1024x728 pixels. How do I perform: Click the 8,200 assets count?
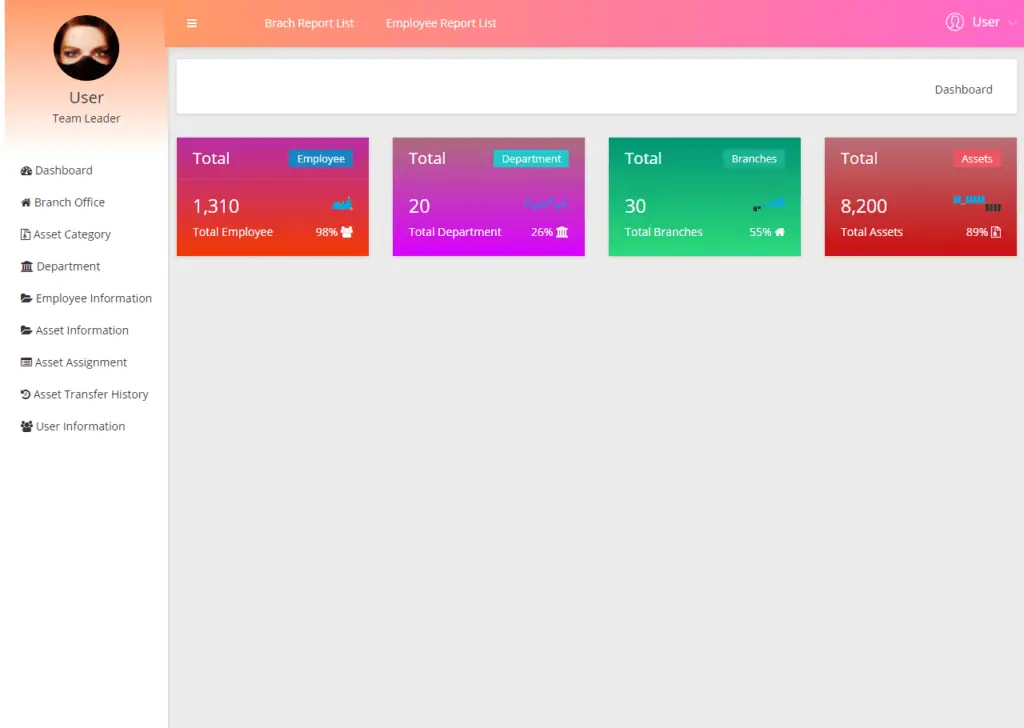[x=863, y=206]
